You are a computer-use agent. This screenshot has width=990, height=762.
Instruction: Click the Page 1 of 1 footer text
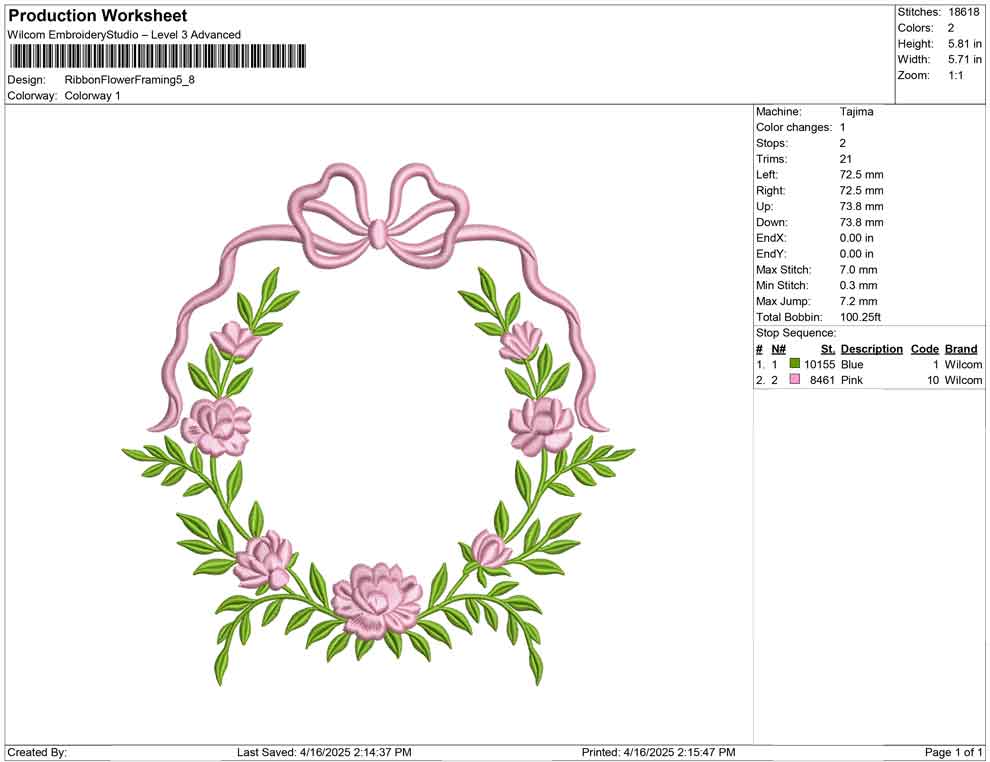(954, 752)
